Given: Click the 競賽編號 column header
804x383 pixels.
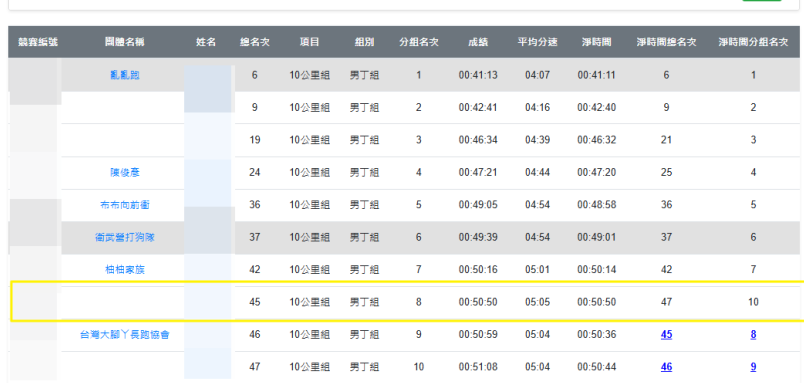Looking at the screenshot, I should [37, 42].
